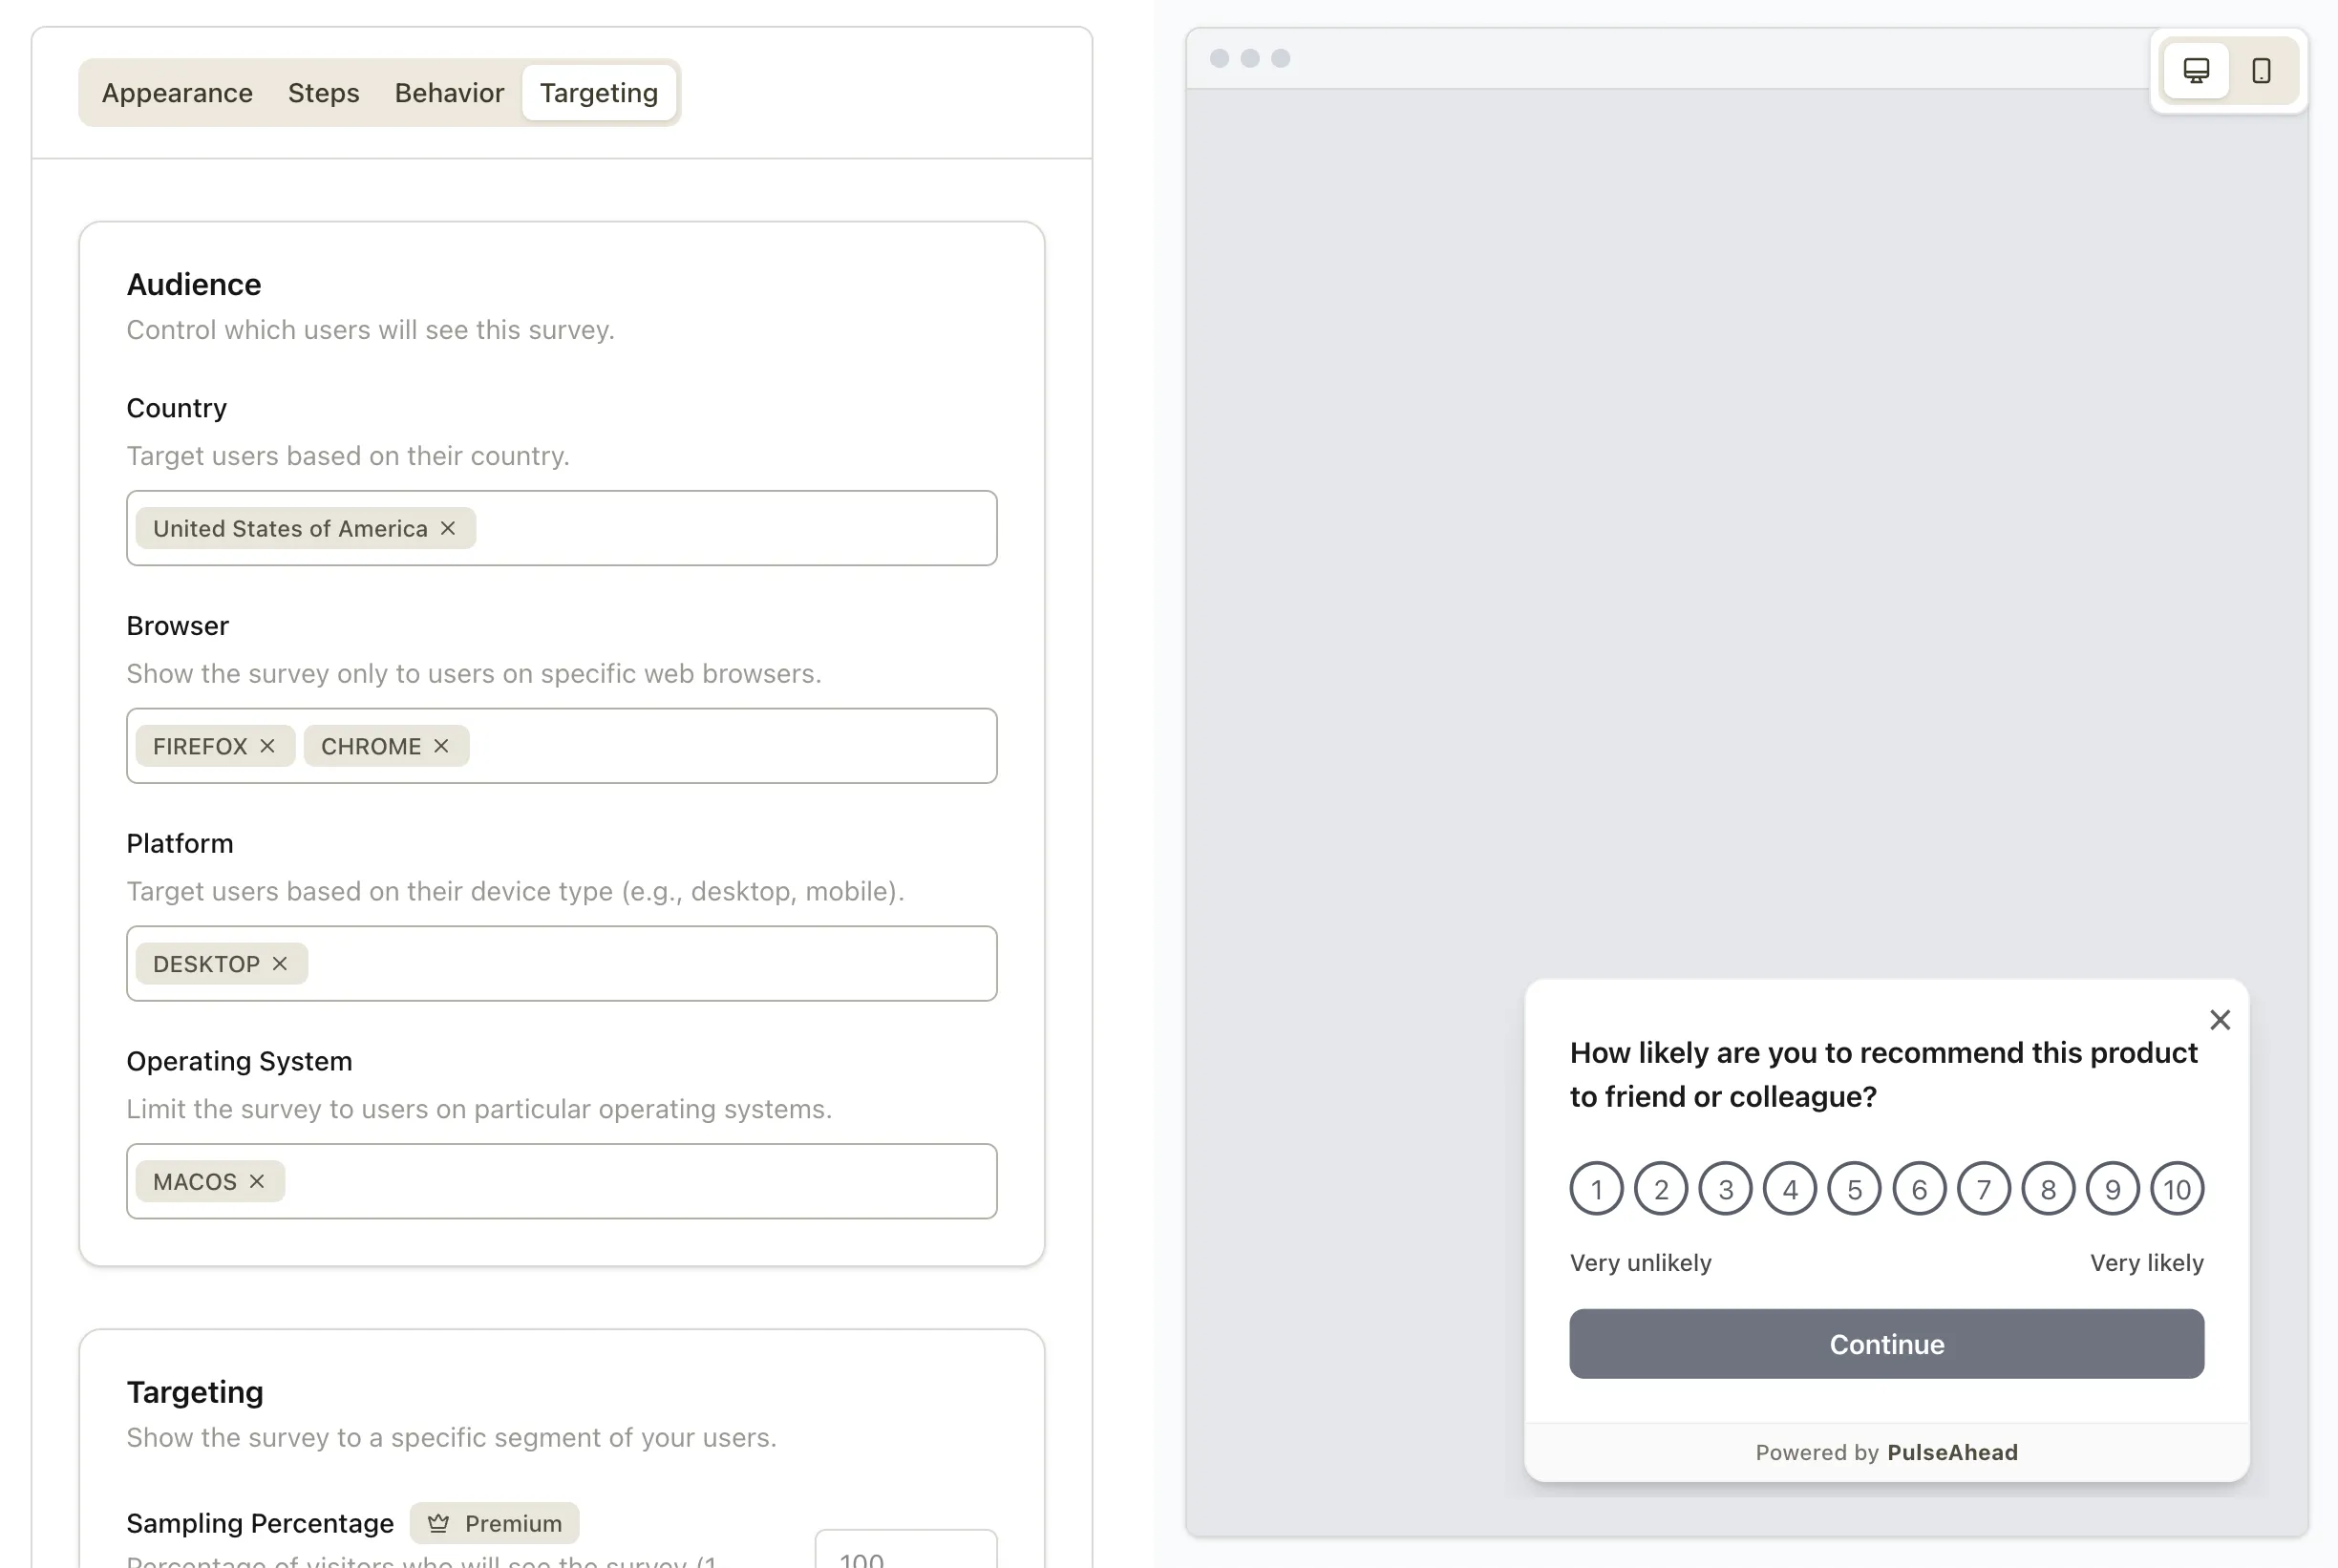
Task: Switch to the Behavior tab
Action: click(448, 92)
